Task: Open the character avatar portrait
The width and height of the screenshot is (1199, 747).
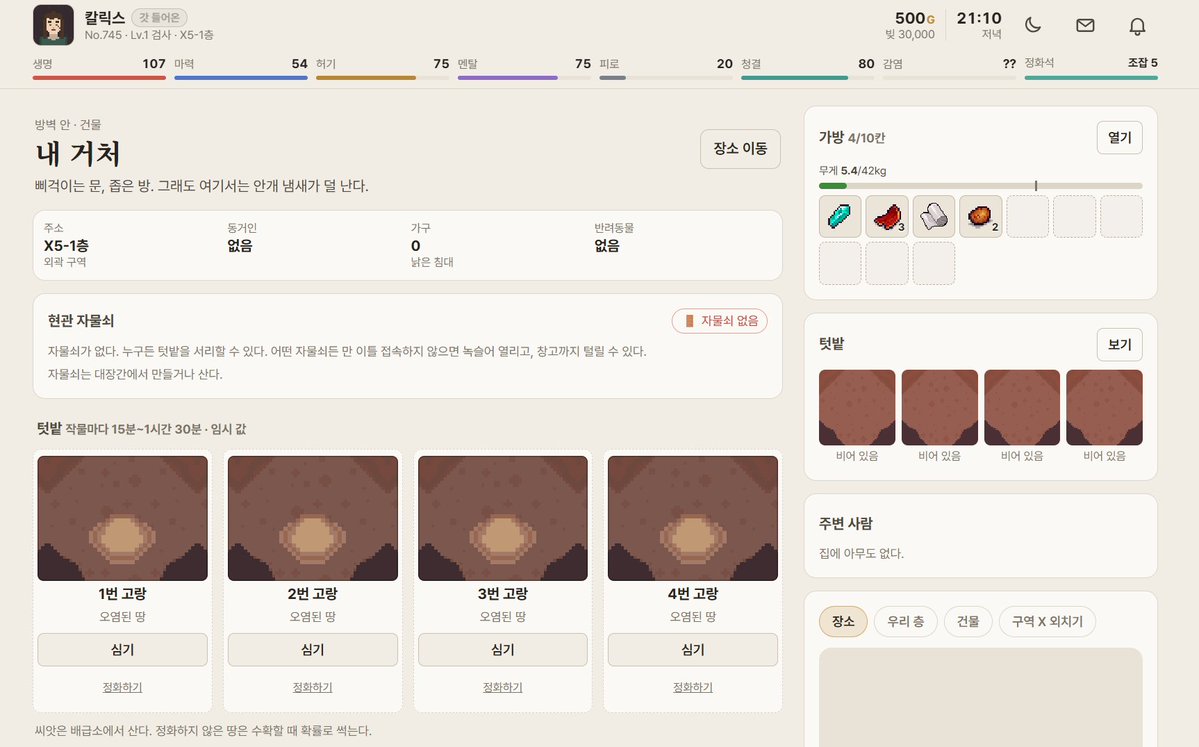Action: click(x=53, y=25)
